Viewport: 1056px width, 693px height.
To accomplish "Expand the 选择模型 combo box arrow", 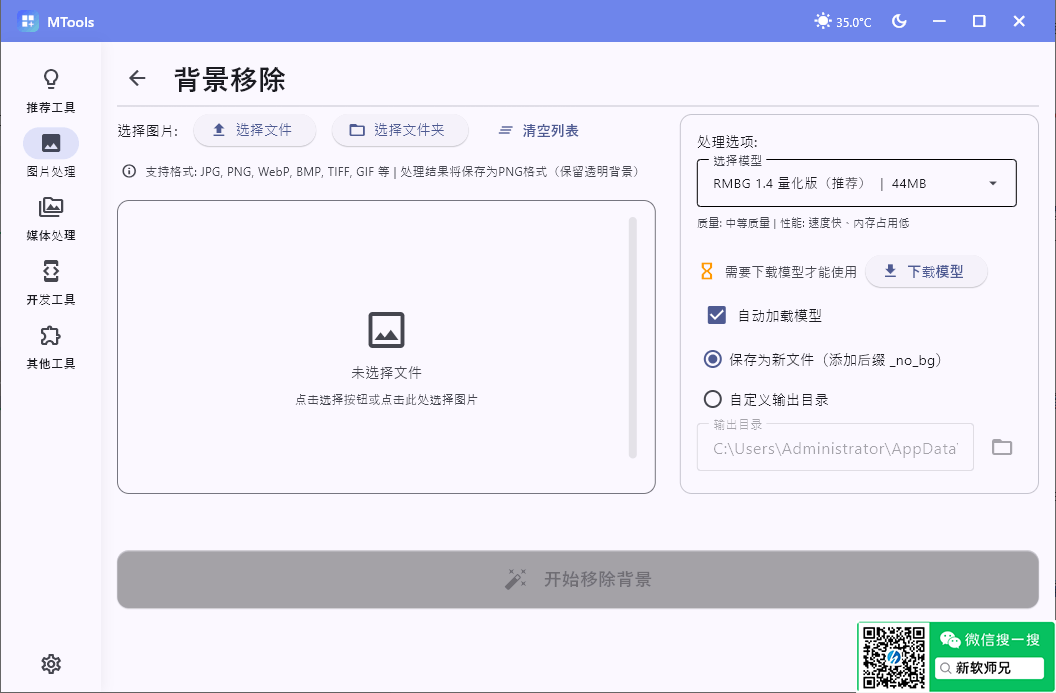I will click(x=992, y=183).
